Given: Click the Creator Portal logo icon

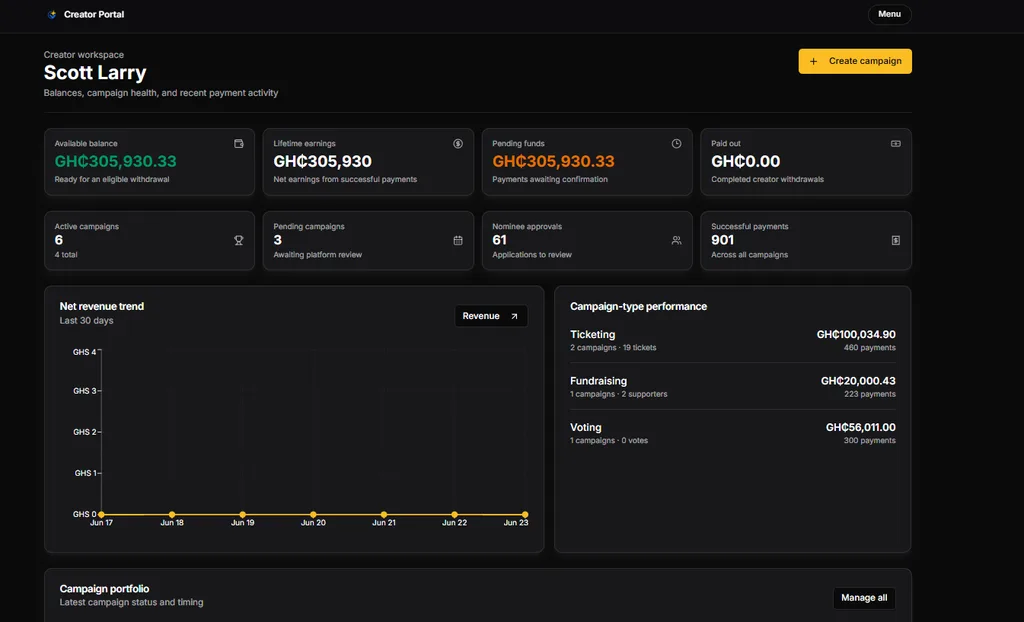Looking at the screenshot, I should click(52, 14).
